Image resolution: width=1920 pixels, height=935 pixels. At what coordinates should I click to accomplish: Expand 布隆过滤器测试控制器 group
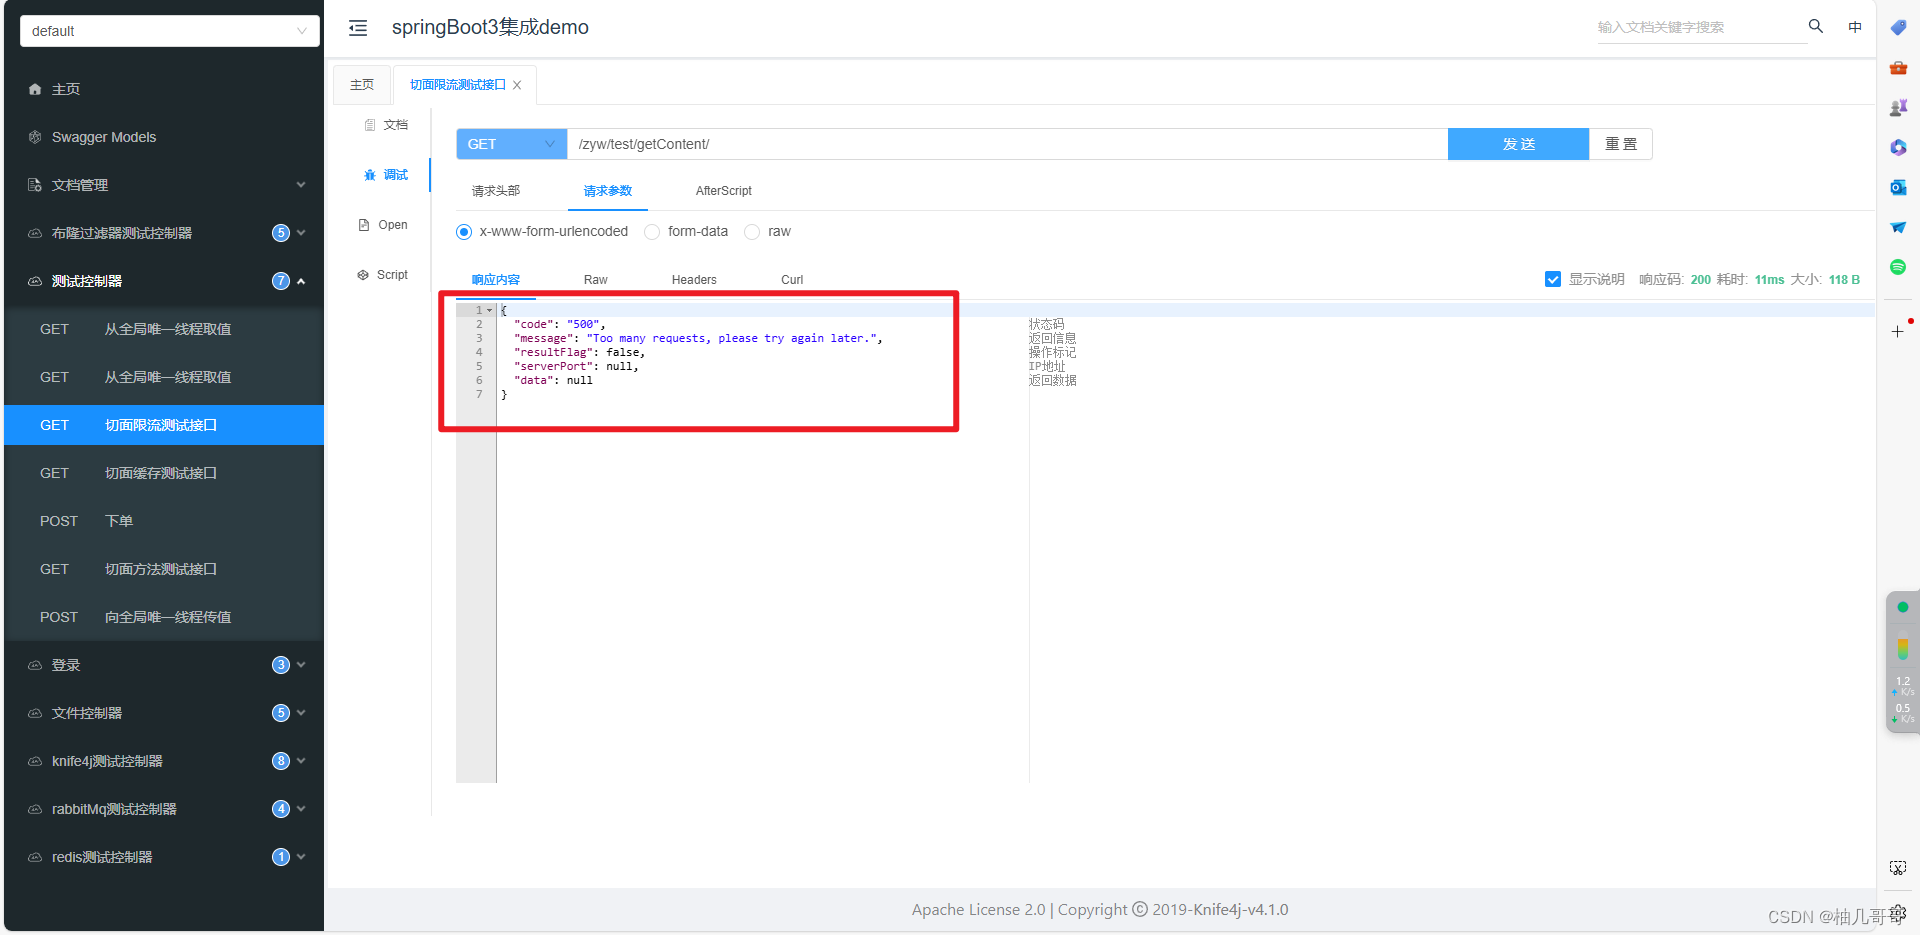301,233
